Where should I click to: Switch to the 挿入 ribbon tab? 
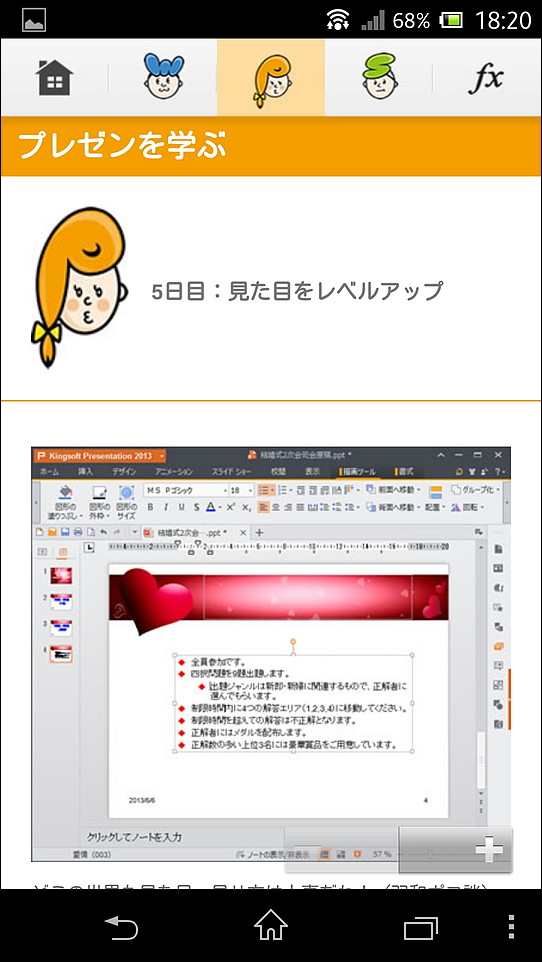85,472
